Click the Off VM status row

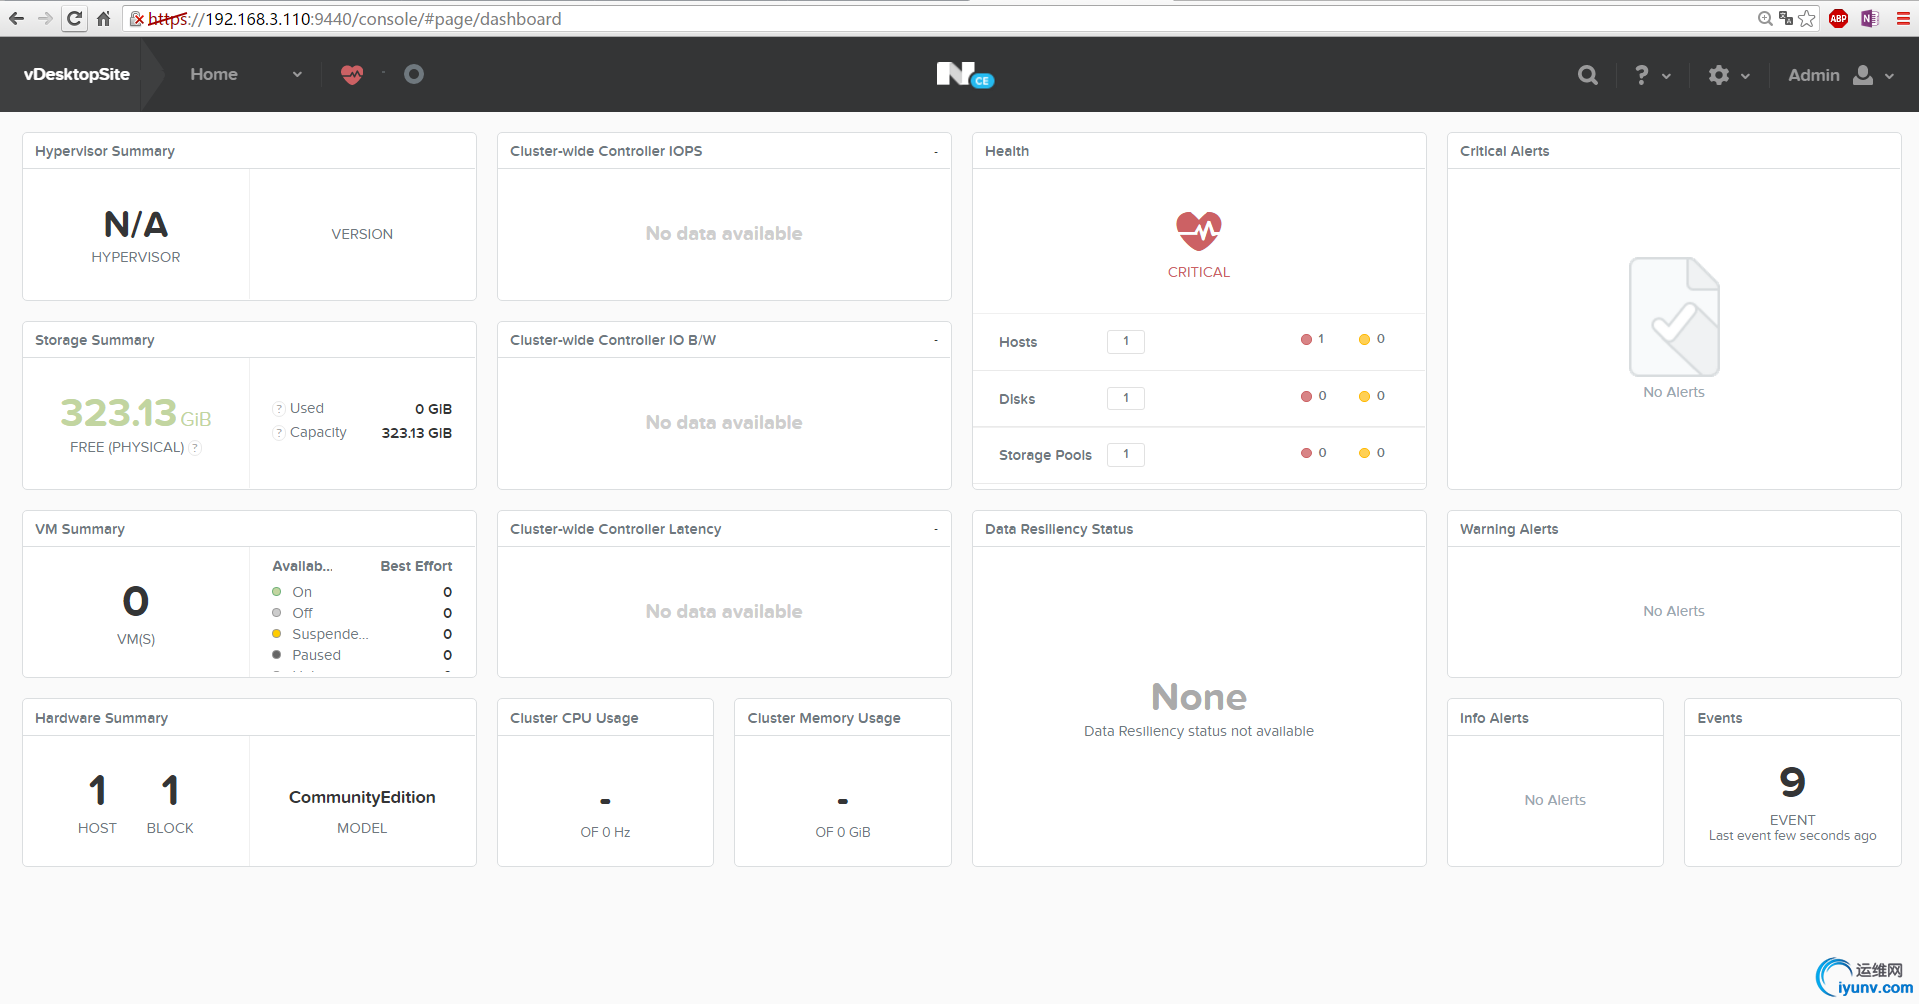coord(362,613)
